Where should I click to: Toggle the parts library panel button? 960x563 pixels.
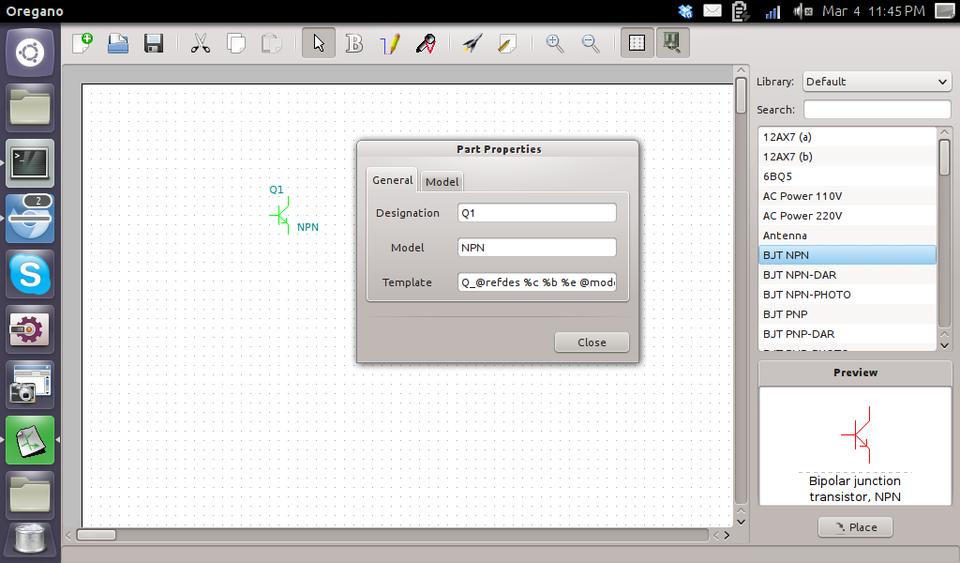[672, 44]
